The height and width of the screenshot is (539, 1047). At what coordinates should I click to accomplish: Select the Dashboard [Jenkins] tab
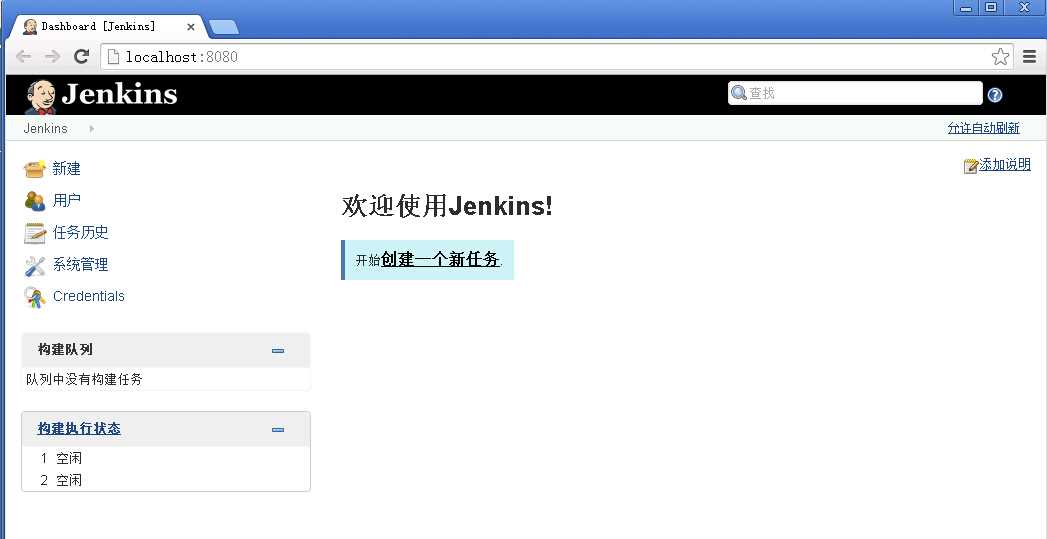tap(110, 27)
